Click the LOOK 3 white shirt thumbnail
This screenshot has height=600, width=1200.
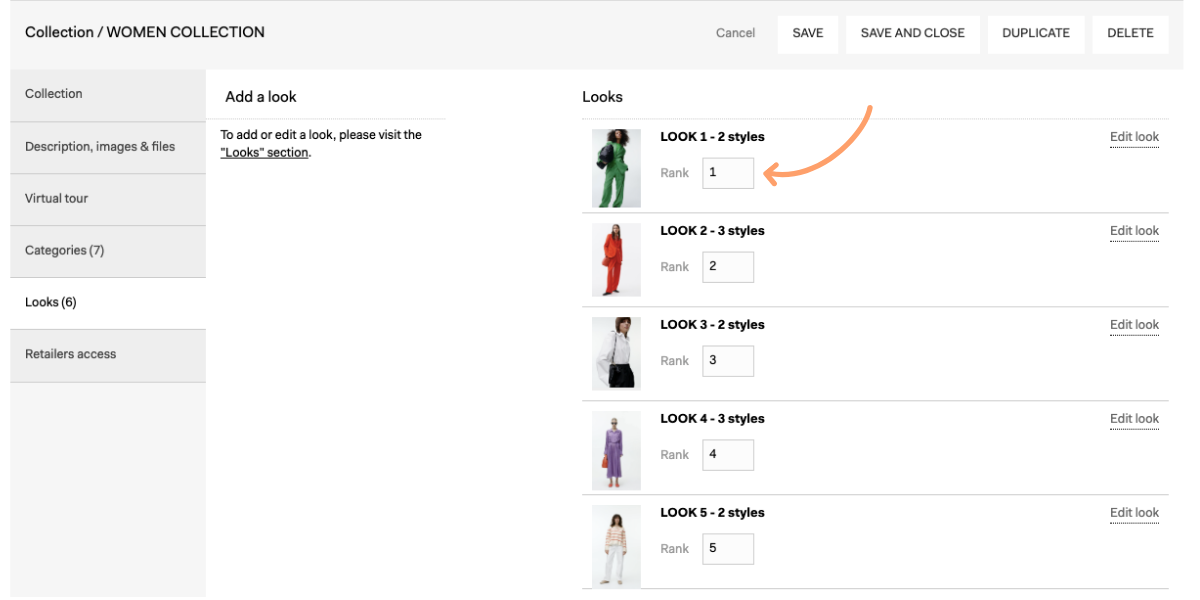(616, 353)
